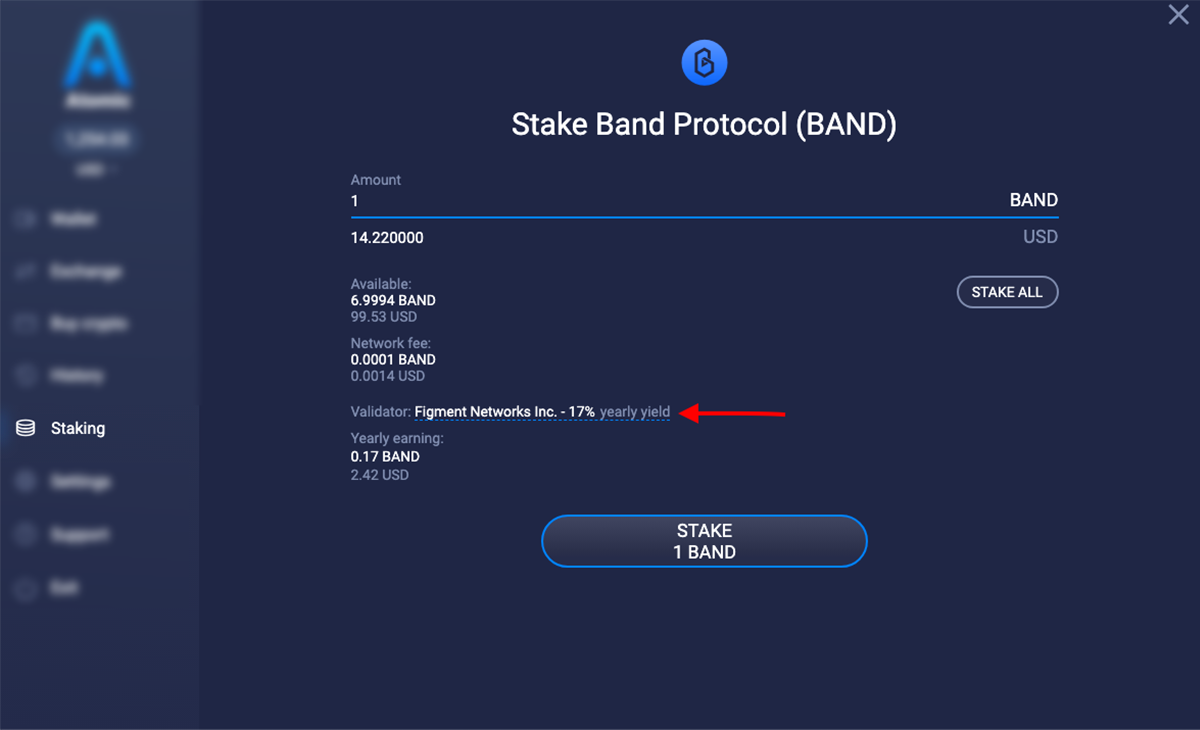The height and width of the screenshot is (730, 1200).
Task: Open the History icon in the sidebar
Action: click(25, 375)
